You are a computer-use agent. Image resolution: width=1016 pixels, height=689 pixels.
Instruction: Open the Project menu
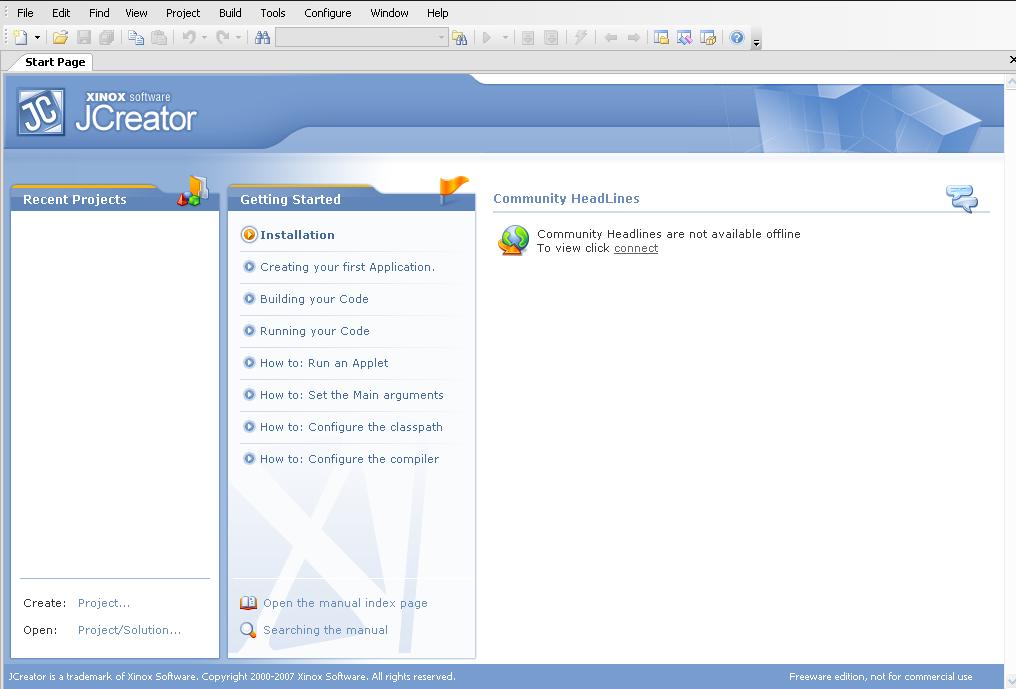tap(183, 13)
